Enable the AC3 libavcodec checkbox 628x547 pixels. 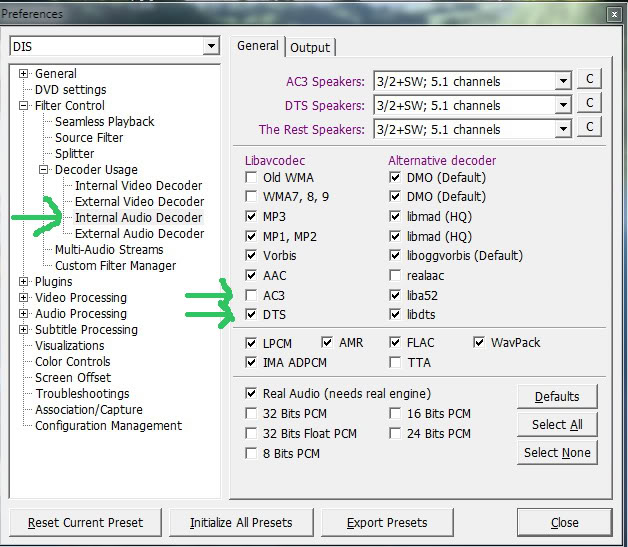[x=251, y=296]
